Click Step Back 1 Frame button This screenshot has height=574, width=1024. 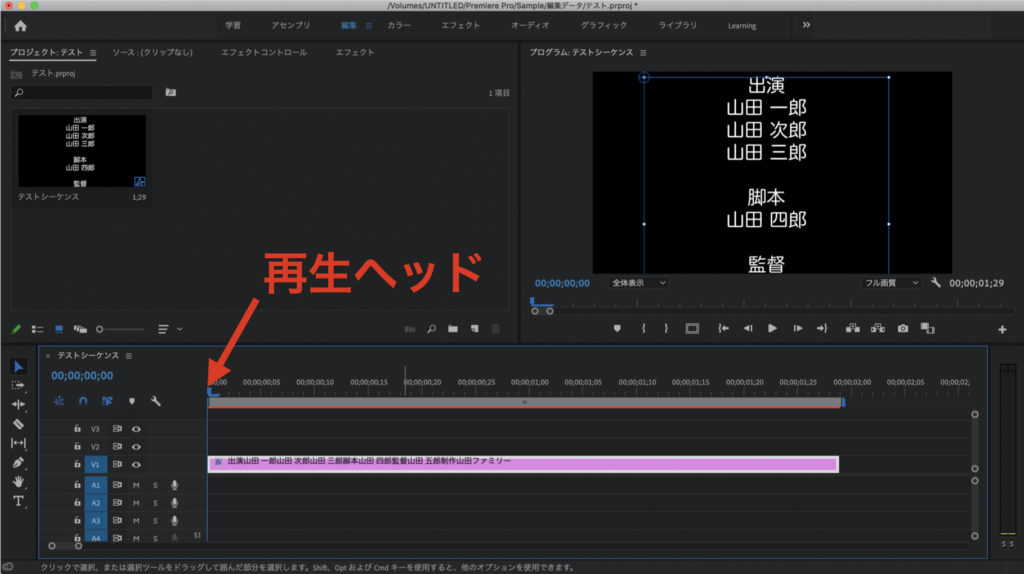pos(748,328)
